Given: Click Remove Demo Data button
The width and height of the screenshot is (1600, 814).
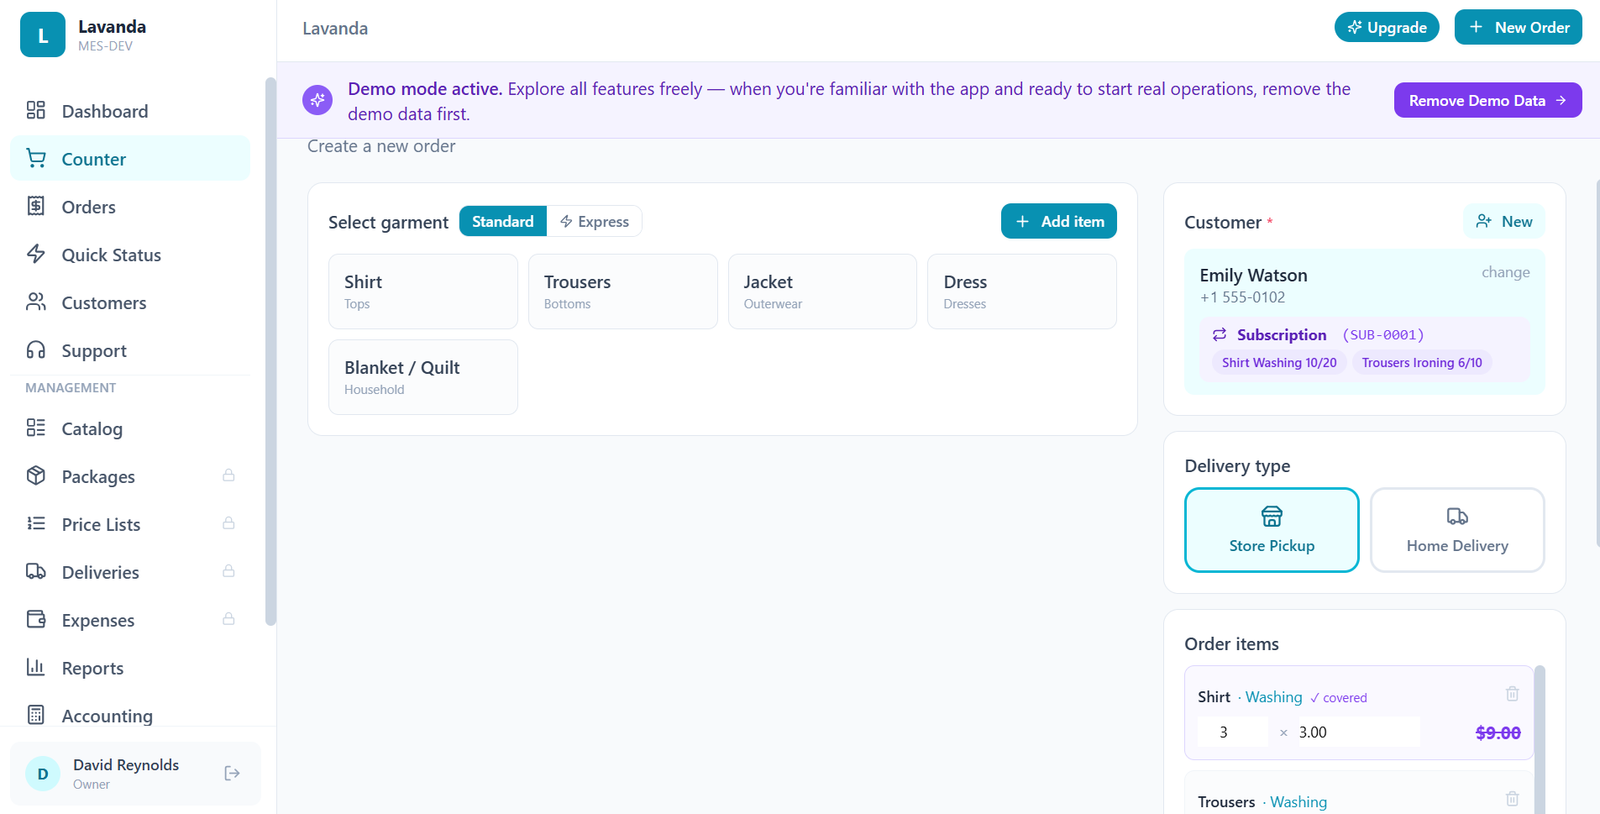Looking at the screenshot, I should [1488, 100].
